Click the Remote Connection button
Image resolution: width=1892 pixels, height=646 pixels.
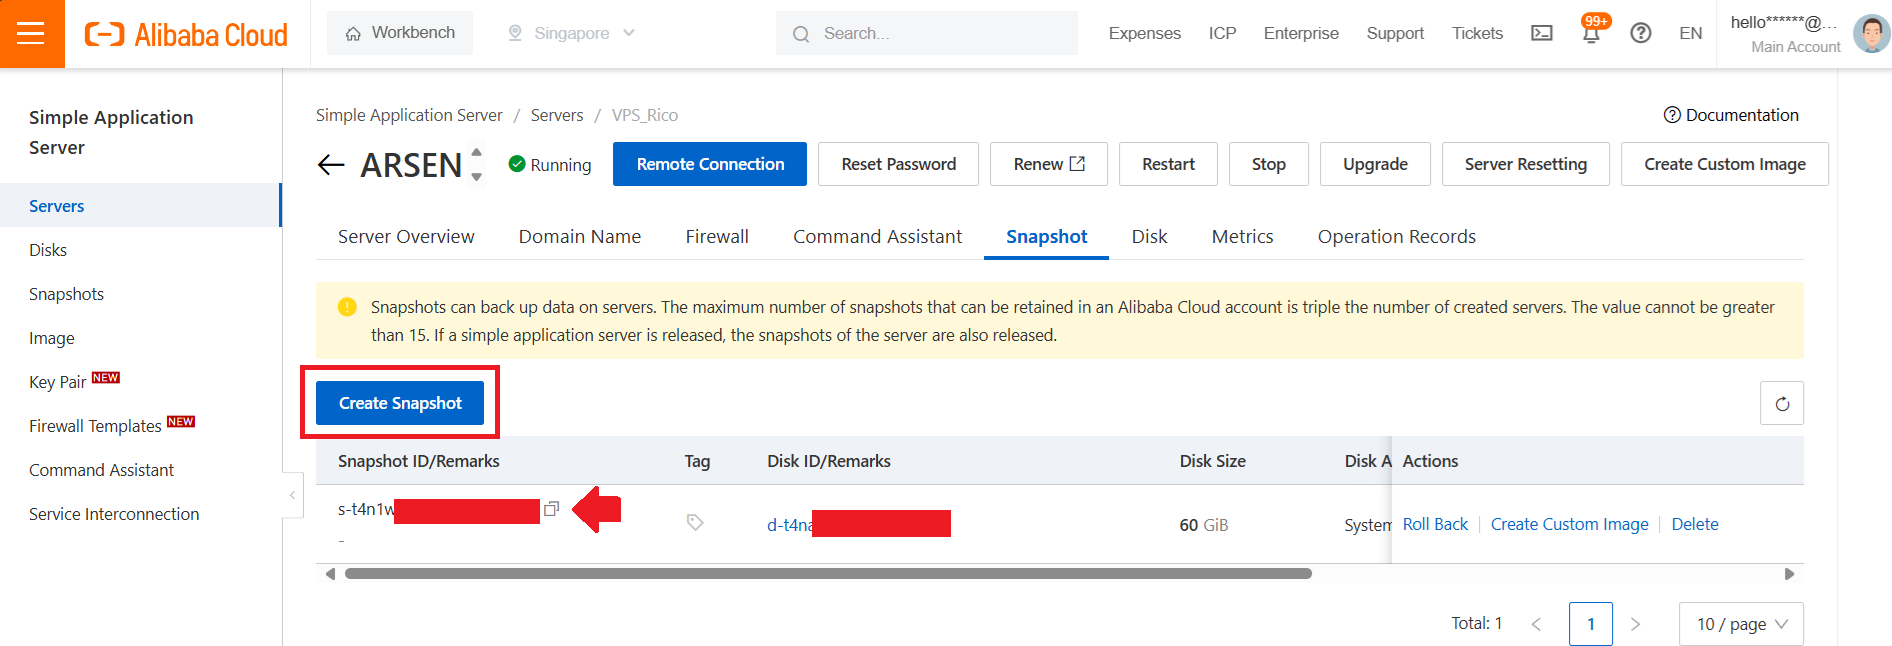tap(710, 164)
